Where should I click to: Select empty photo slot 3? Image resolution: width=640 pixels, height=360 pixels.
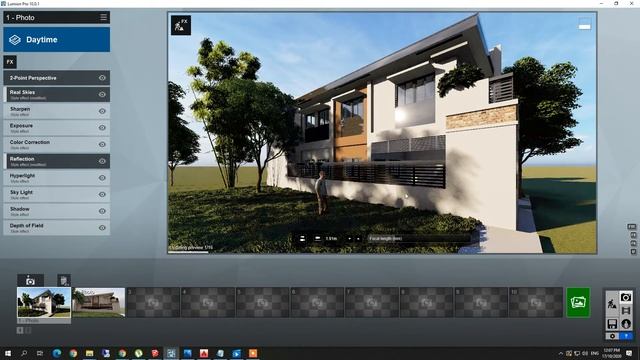pos(153,302)
